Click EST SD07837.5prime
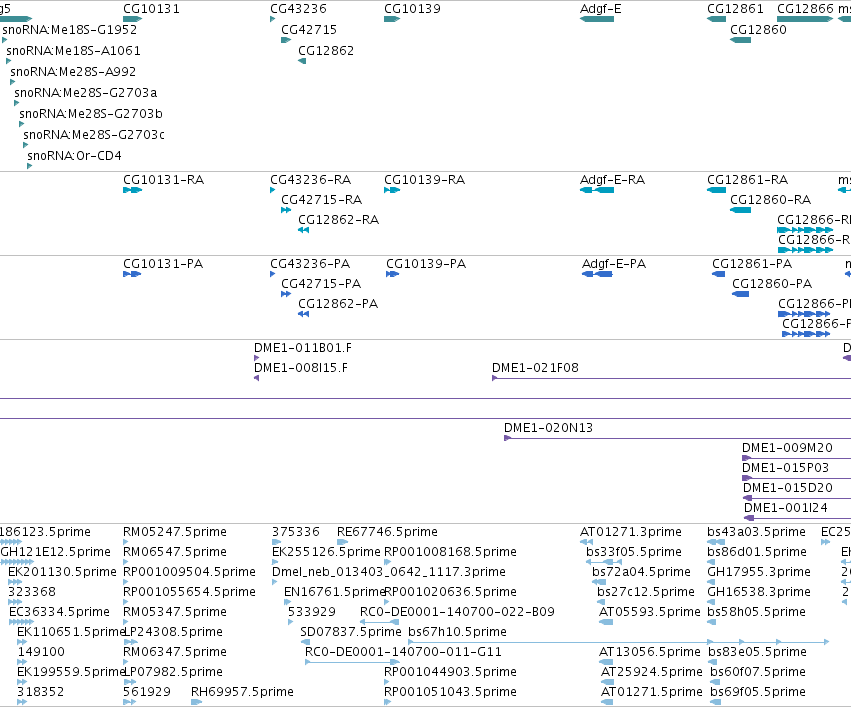Screen dimensions: 851x707 (x=351, y=632)
